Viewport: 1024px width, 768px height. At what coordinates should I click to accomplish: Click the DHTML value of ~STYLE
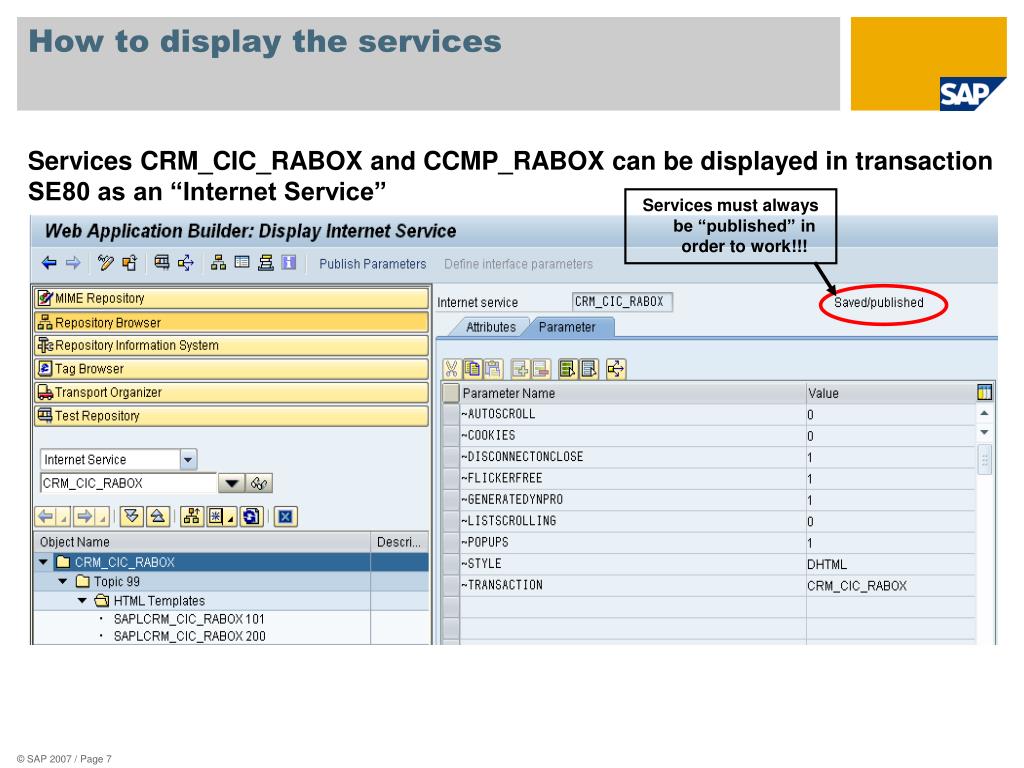coord(827,564)
